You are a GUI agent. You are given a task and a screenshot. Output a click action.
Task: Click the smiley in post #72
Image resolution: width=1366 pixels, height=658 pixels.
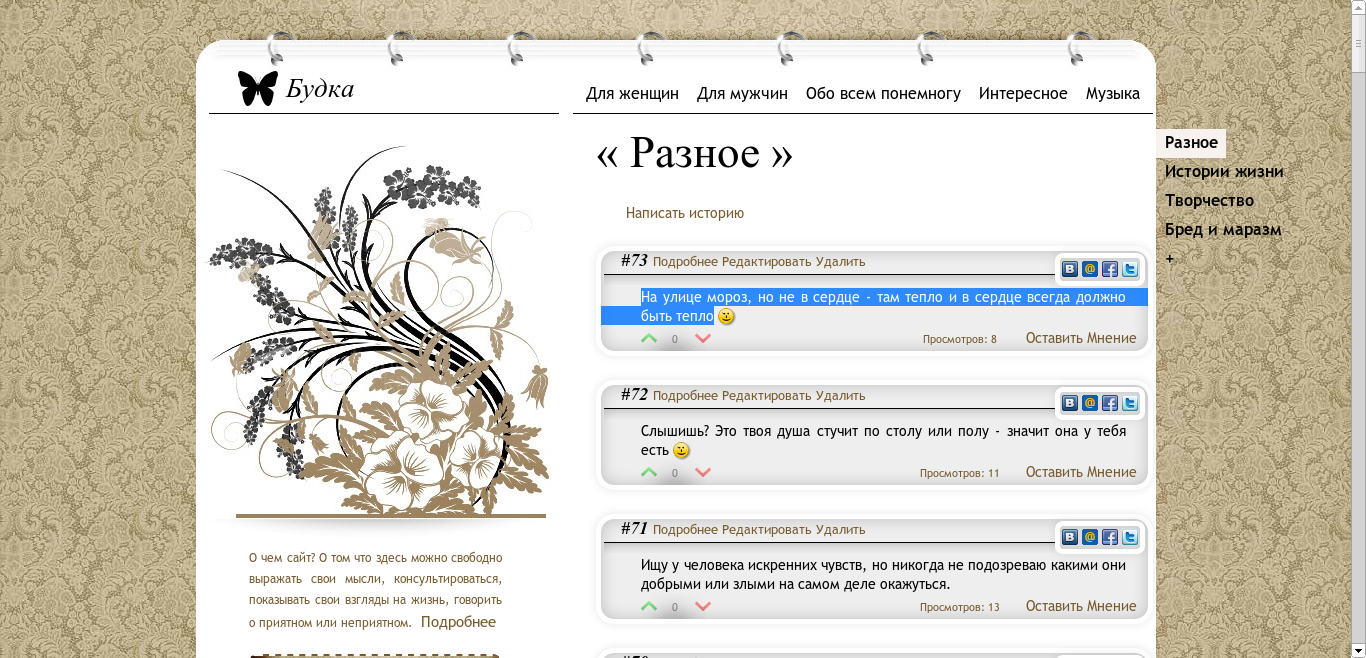tap(682, 451)
